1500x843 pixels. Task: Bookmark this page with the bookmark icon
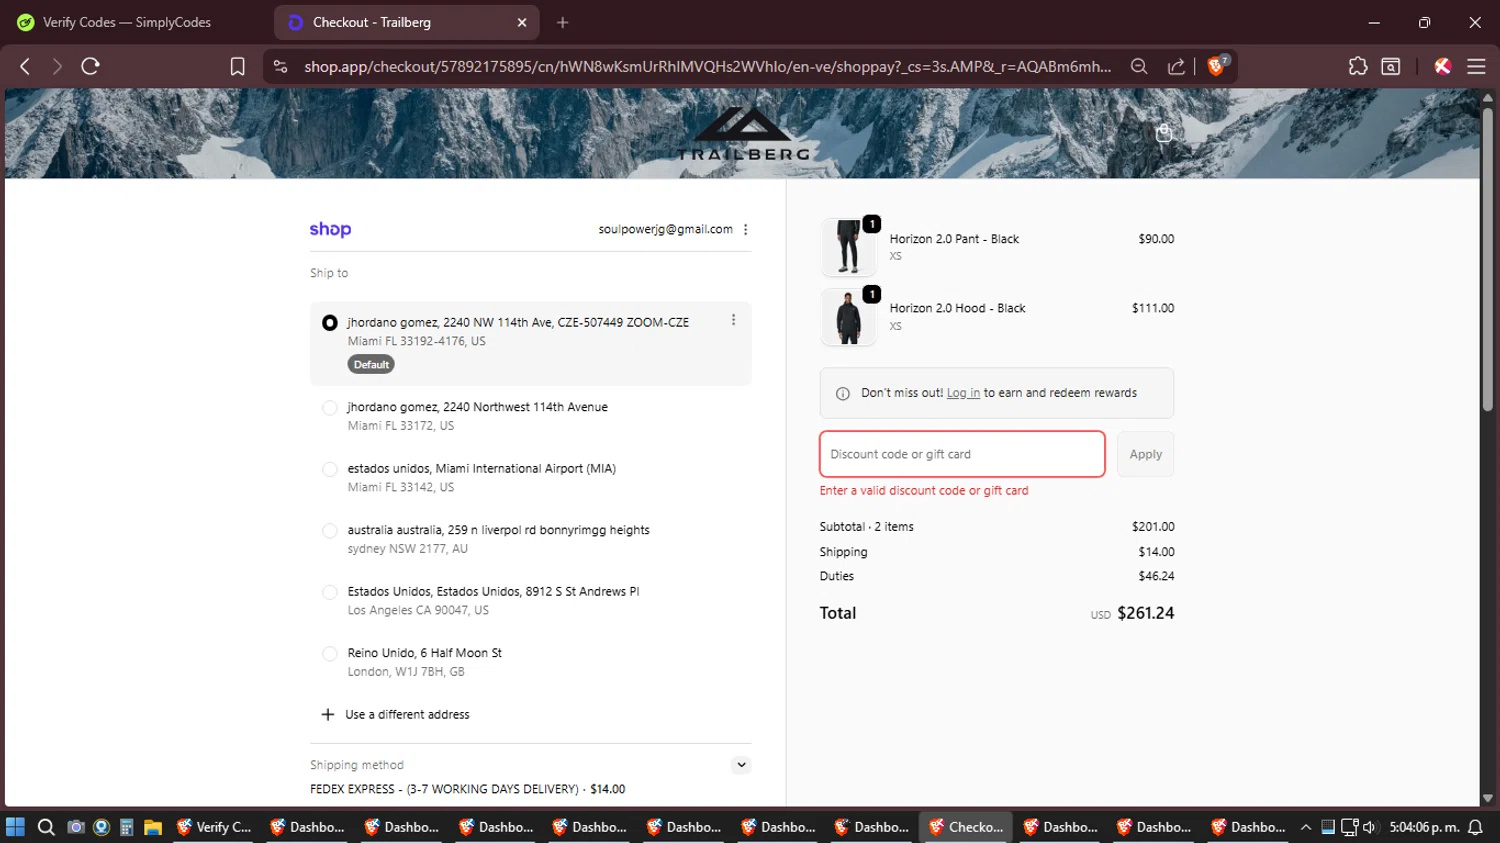click(237, 66)
